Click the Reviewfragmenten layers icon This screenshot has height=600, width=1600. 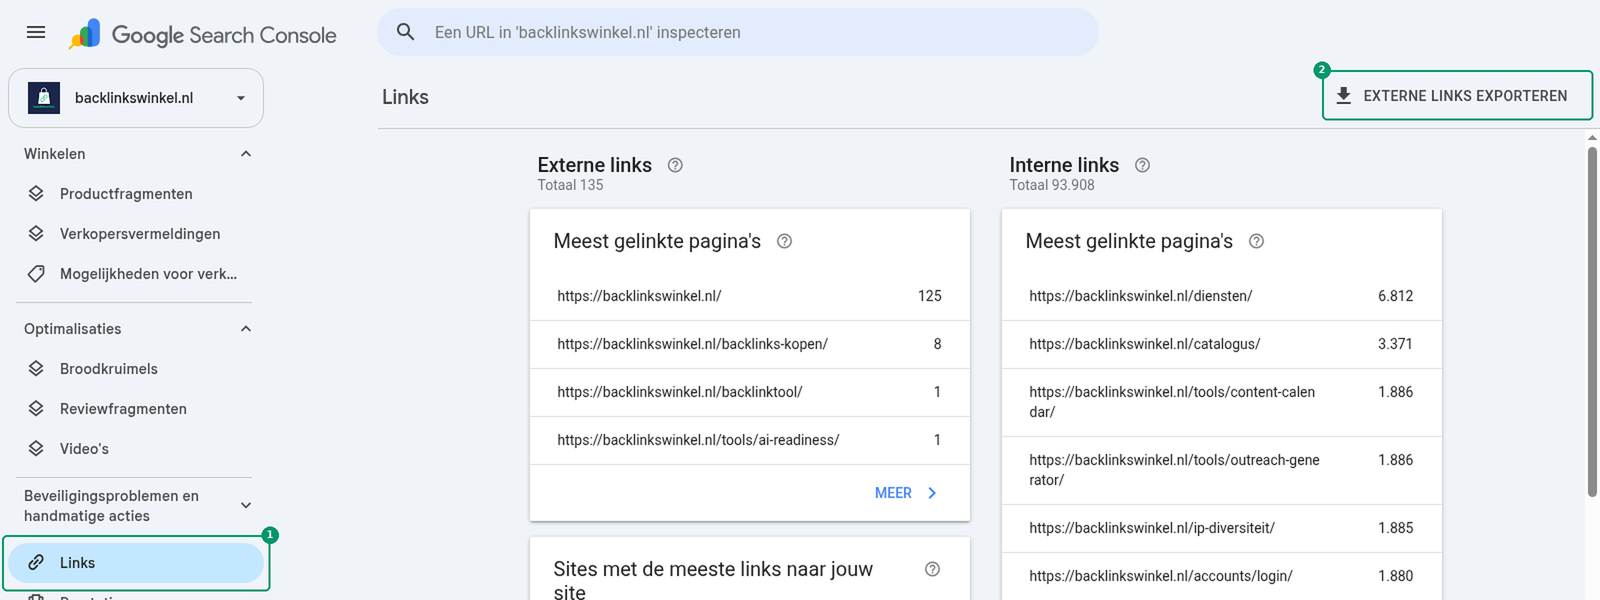pyautogui.click(x=36, y=409)
